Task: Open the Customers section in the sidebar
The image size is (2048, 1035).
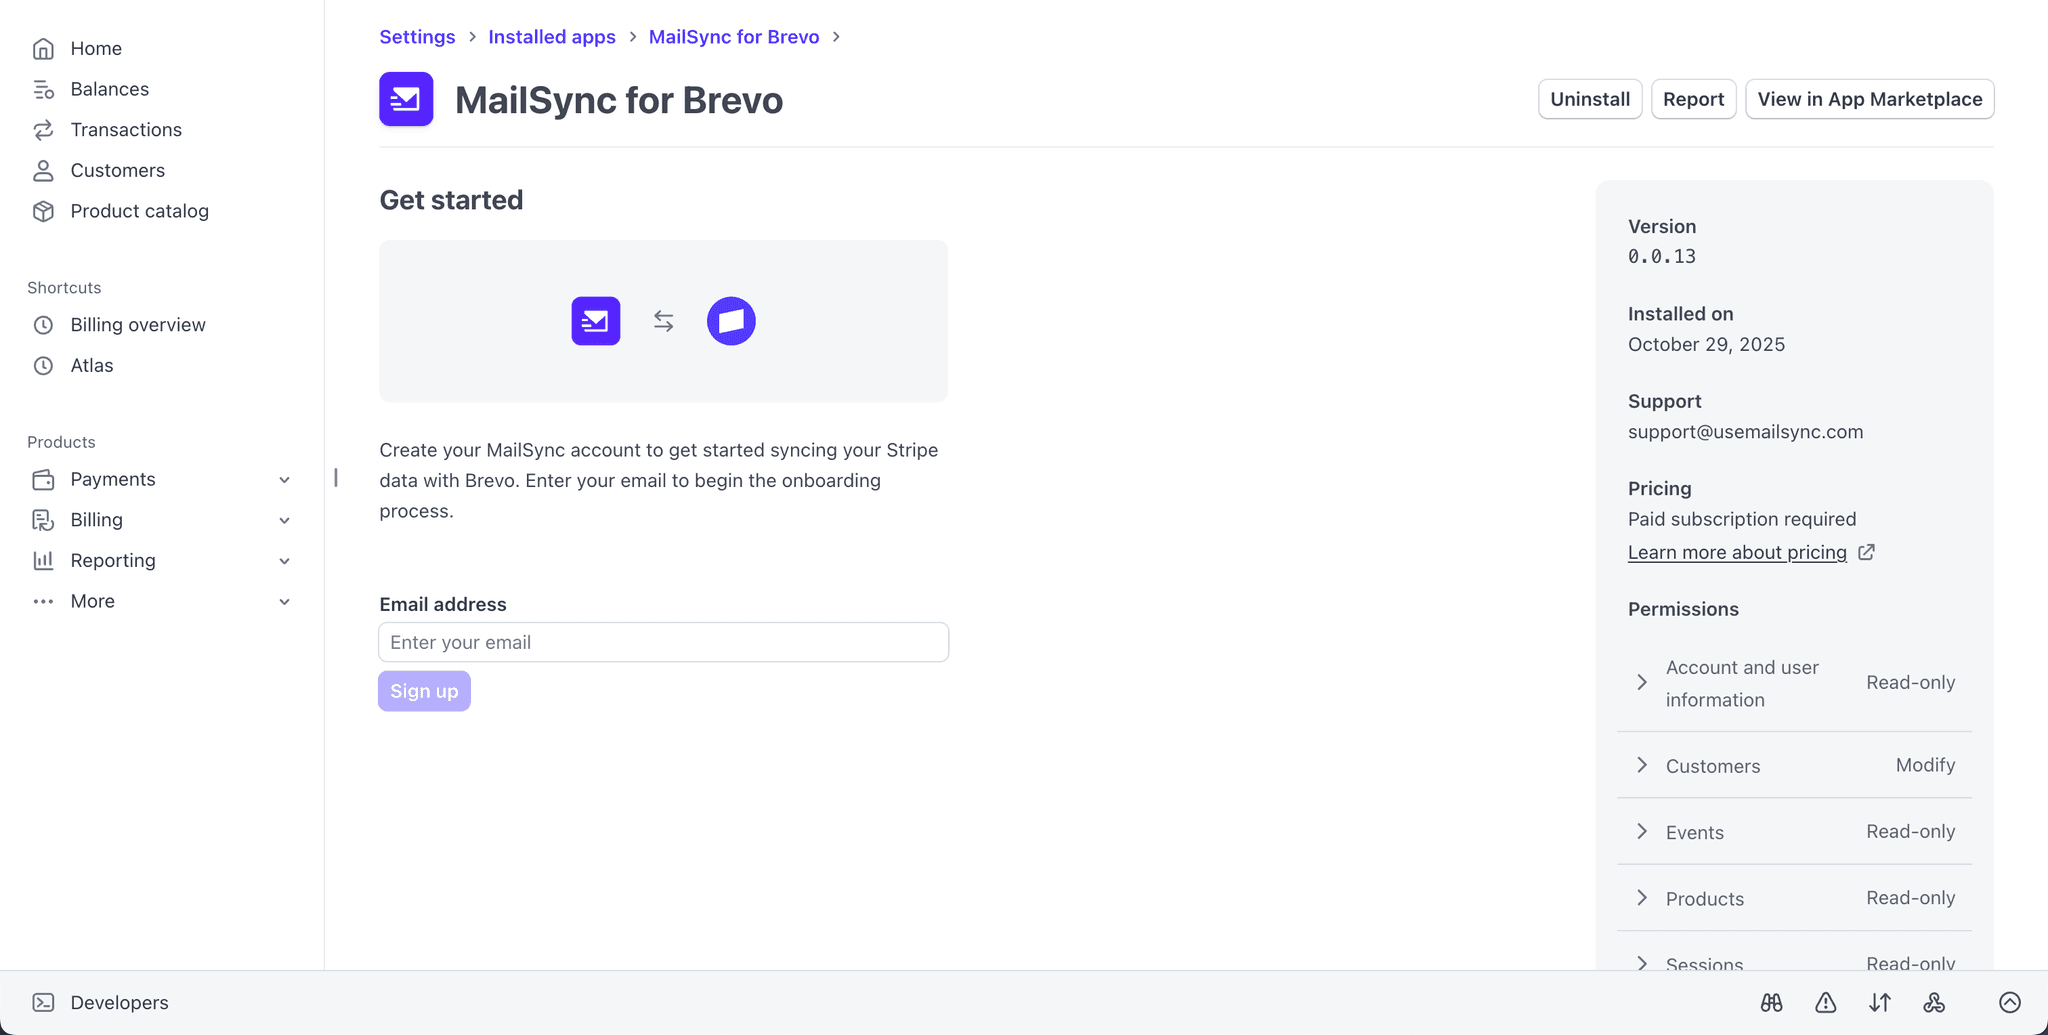Action: (117, 170)
